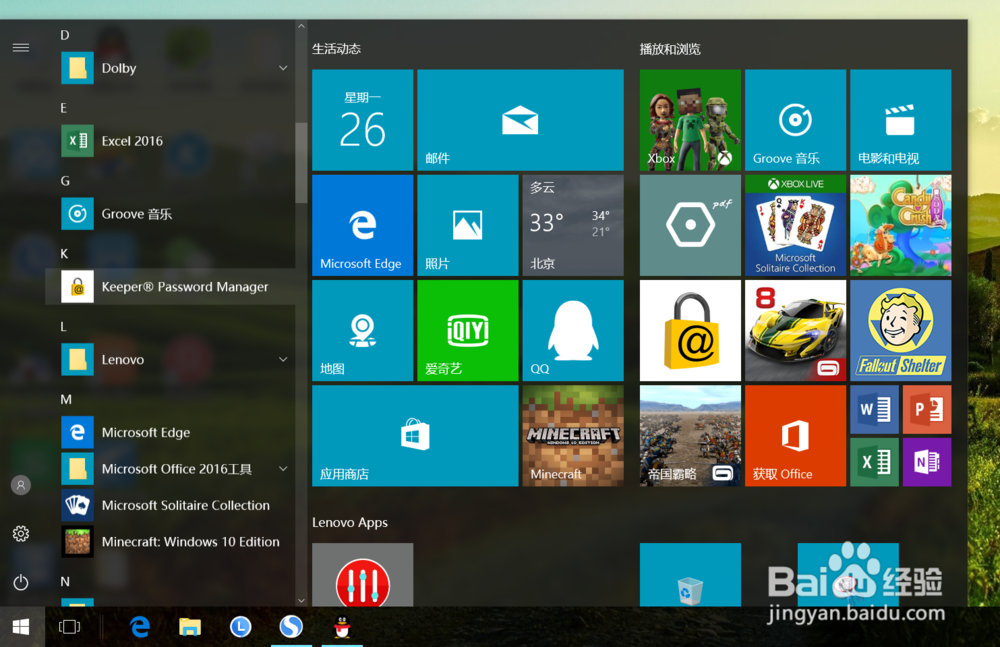Click the letter K list header
The image size is (1000, 647).
coord(64,254)
